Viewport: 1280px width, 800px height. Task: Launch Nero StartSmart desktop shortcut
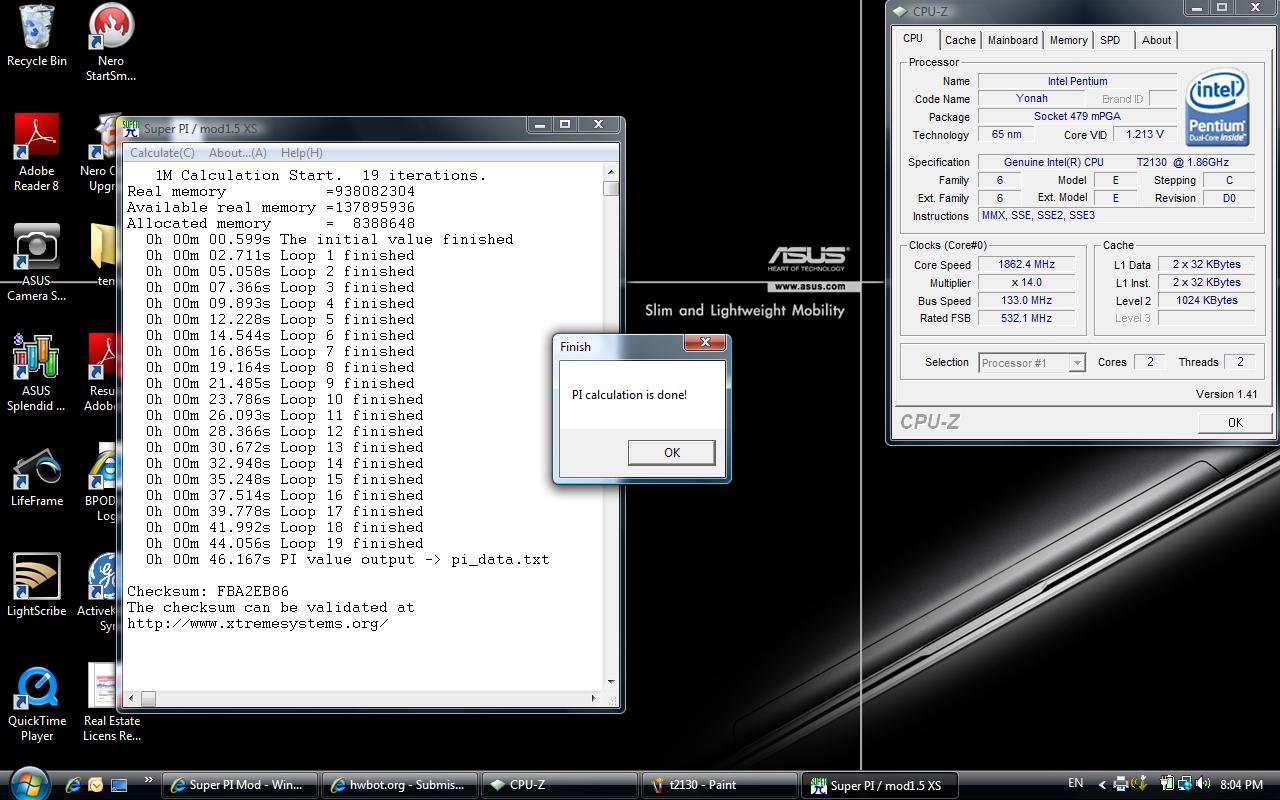(x=111, y=42)
